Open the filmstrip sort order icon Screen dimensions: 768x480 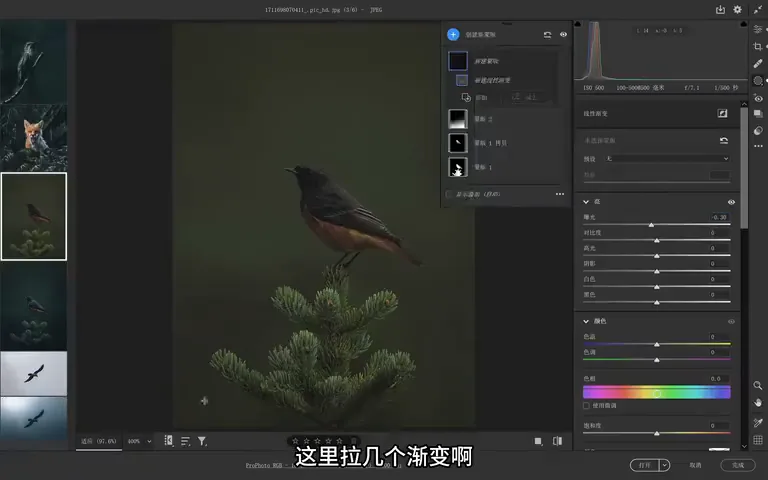click(x=185, y=441)
